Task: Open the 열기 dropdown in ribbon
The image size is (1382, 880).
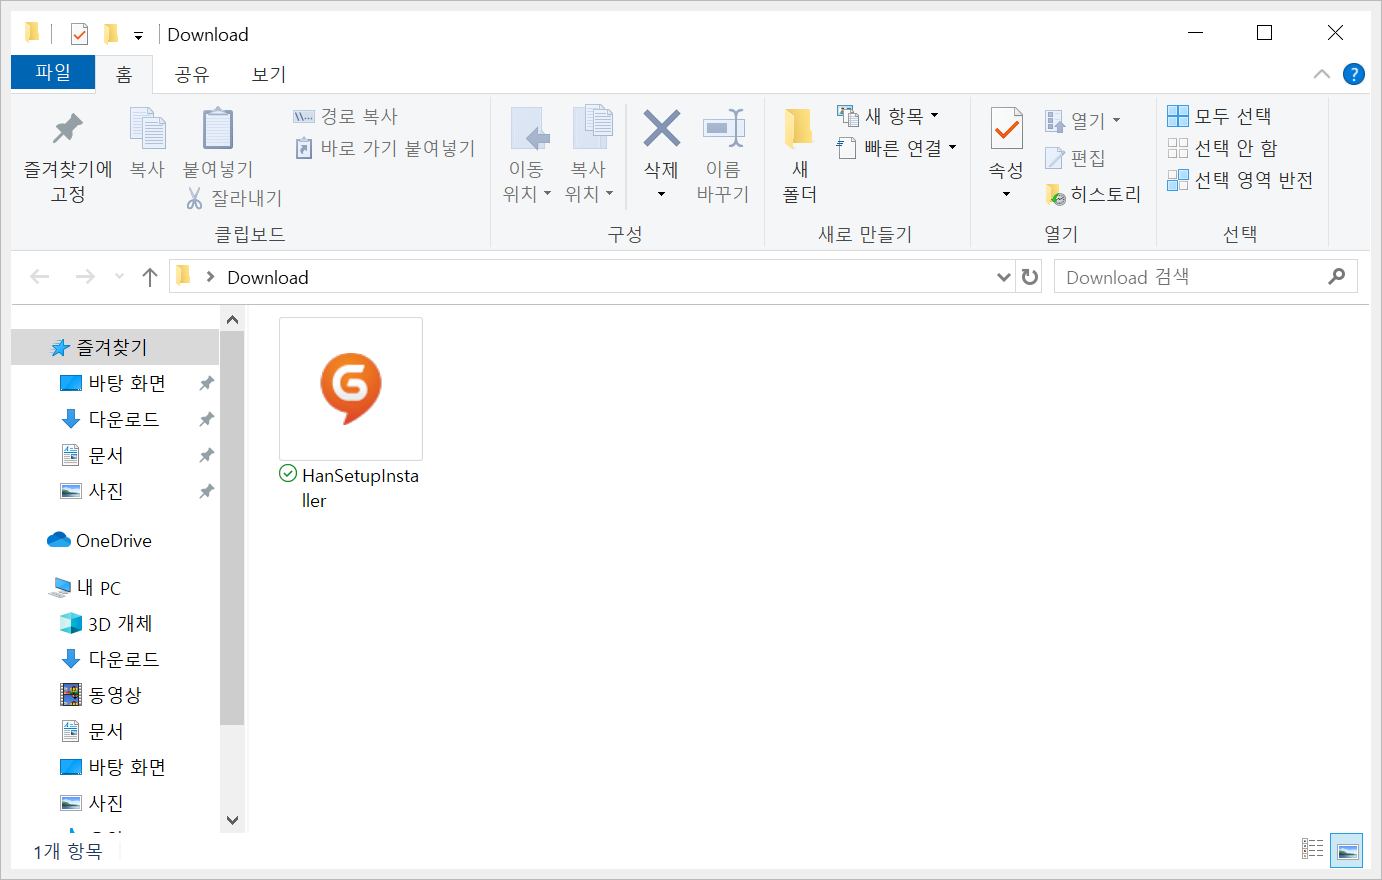Action: point(1083,121)
